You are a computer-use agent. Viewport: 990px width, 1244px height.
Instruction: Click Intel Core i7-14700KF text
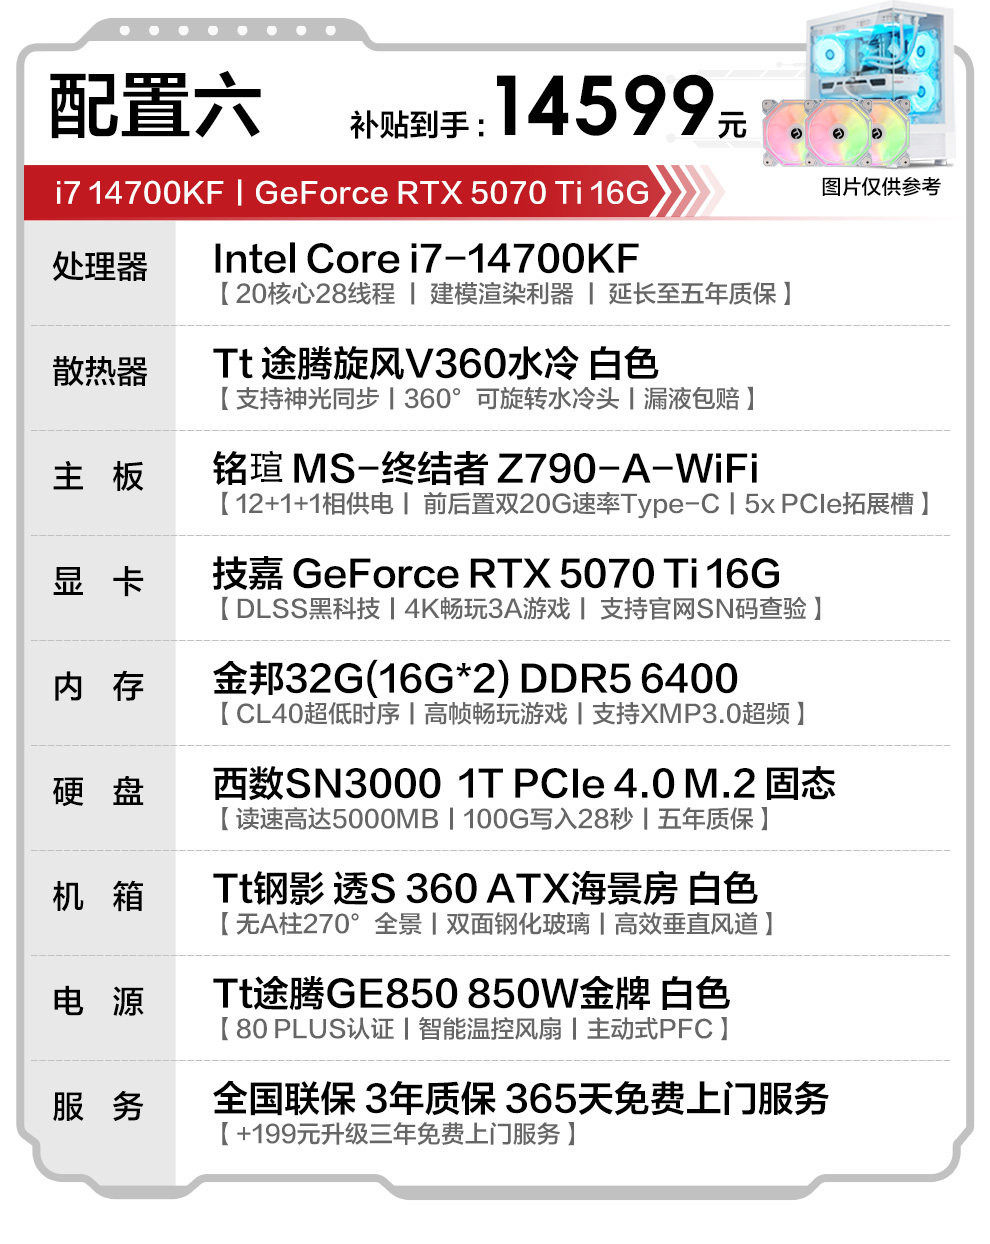point(426,259)
